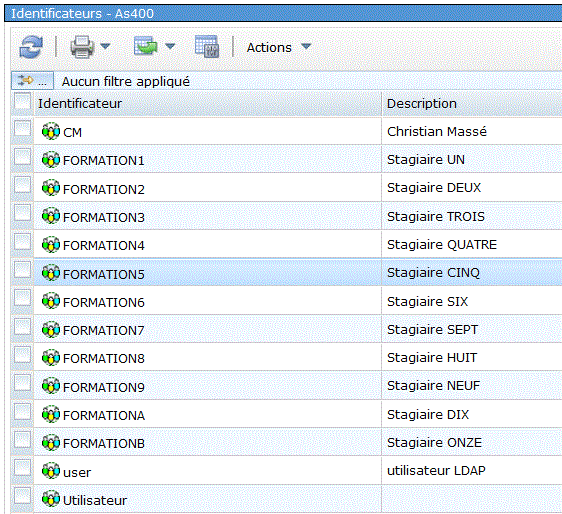The image size is (562, 514).
Task: Click the user group icon next to CM
Action: [51, 131]
